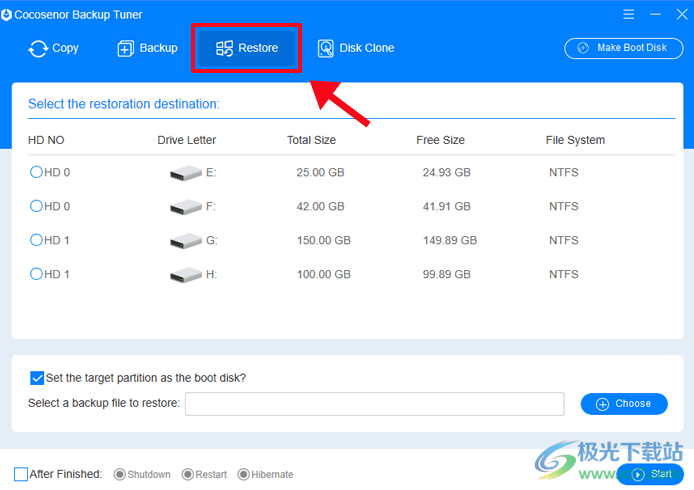Click the E: drive icon
Image resolution: width=694 pixels, height=490 pixels.
[x=185, y=173]
